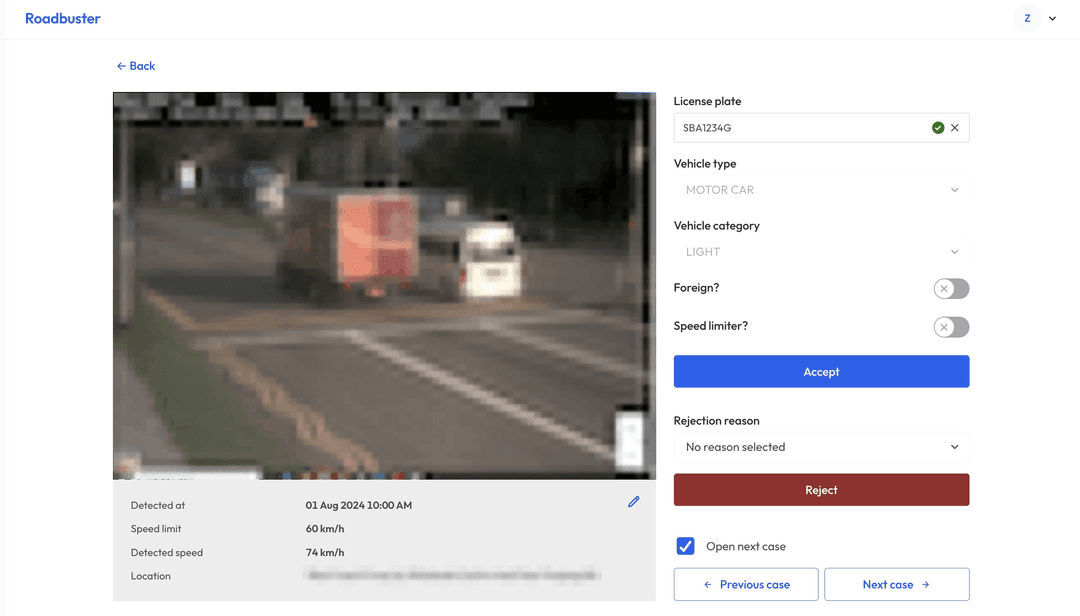Expand the Rejection reason dropdown
The height and width of the screenshot is (616, 1080).
click(820, 447)
